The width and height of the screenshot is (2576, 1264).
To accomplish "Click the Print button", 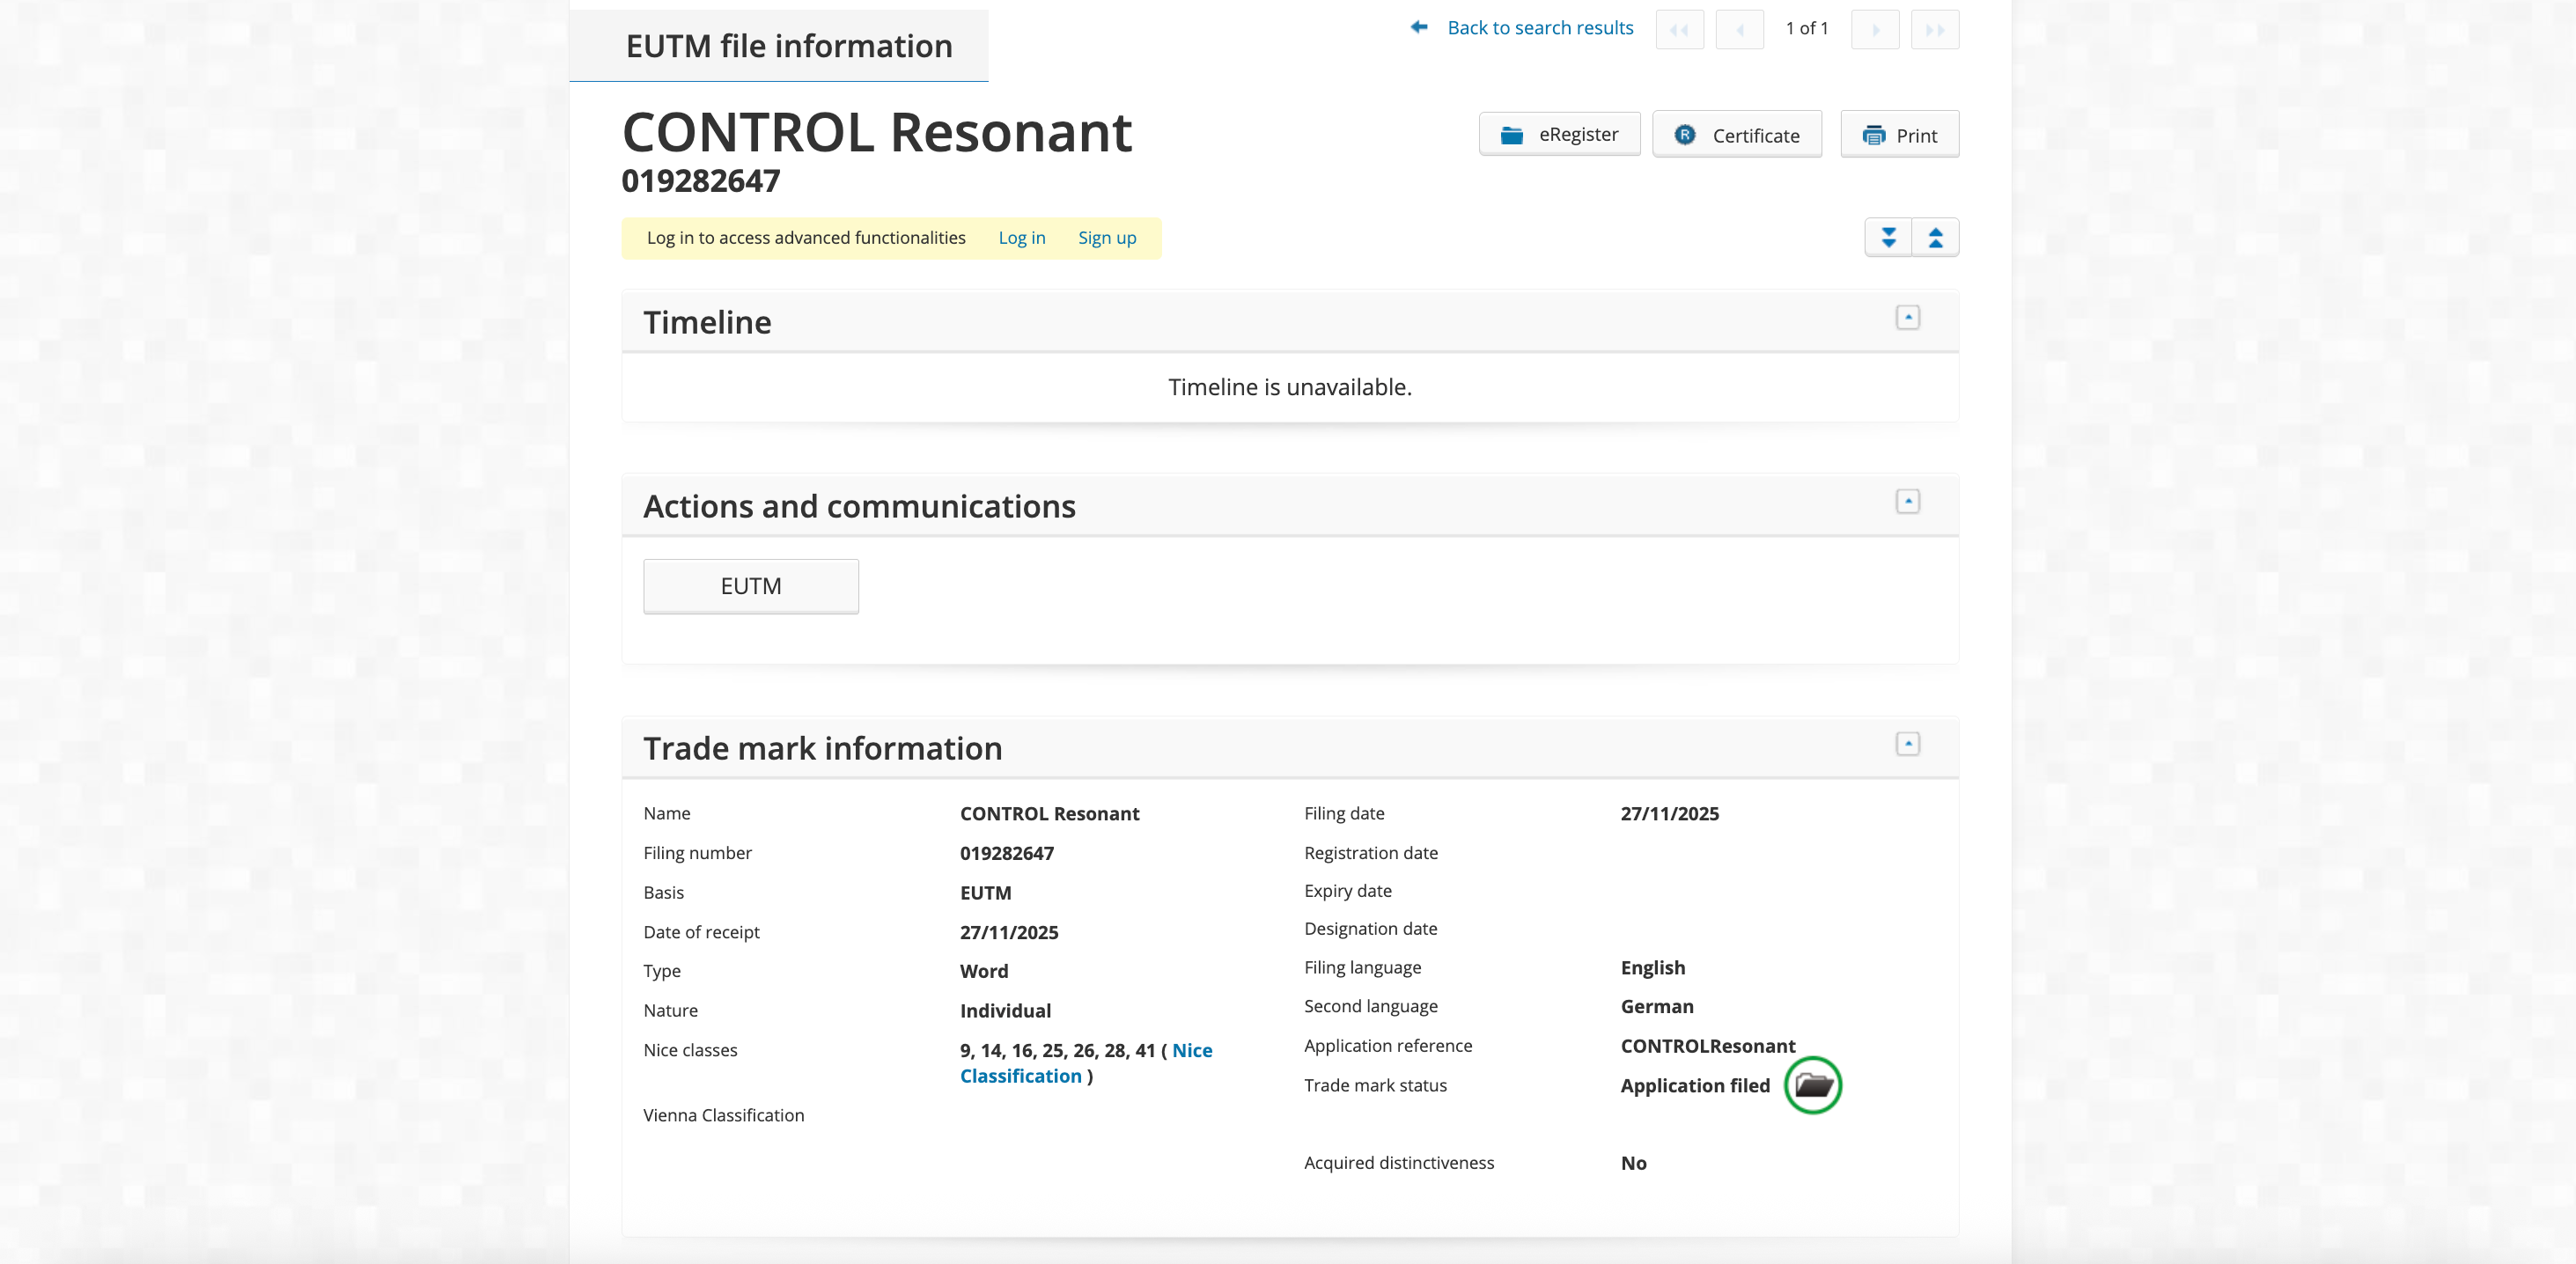I will coord(1899,135).
